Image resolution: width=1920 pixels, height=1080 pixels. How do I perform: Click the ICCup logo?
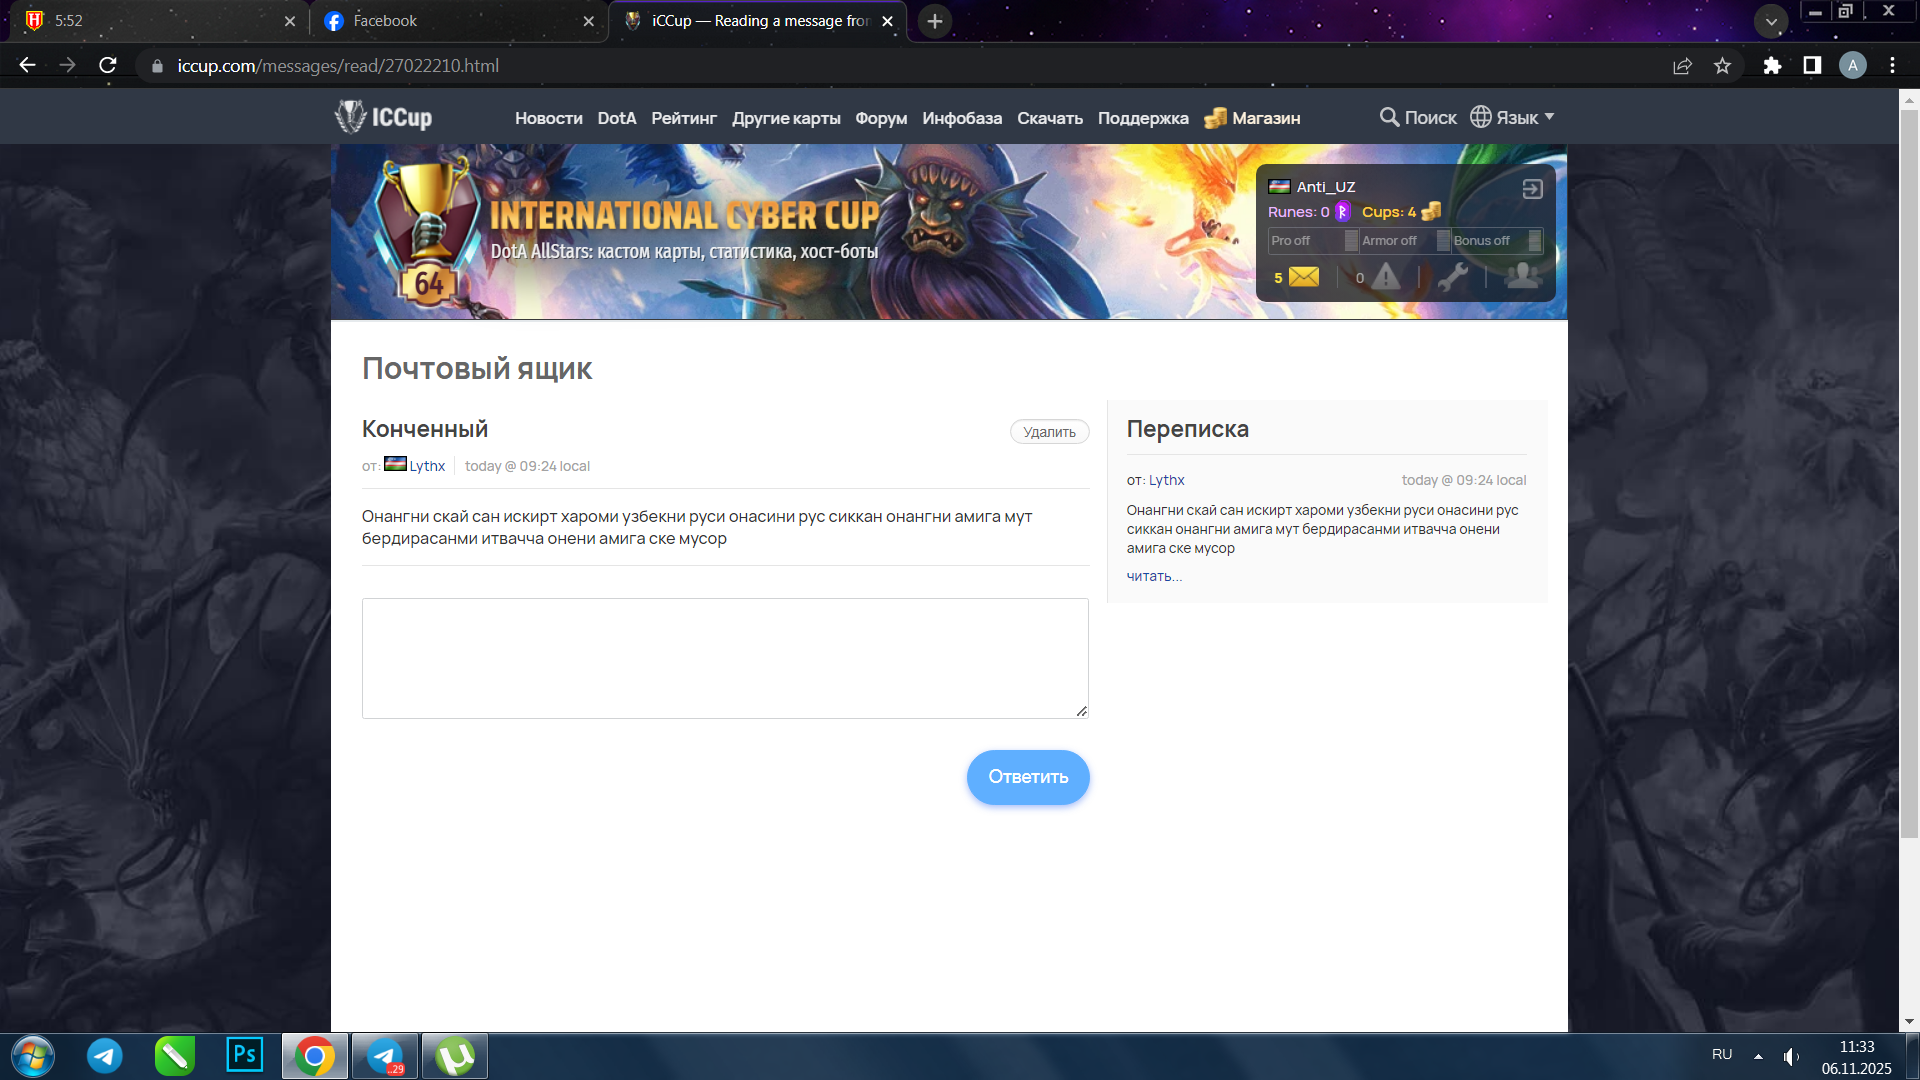pyautogui.click(x=383, y=117)
